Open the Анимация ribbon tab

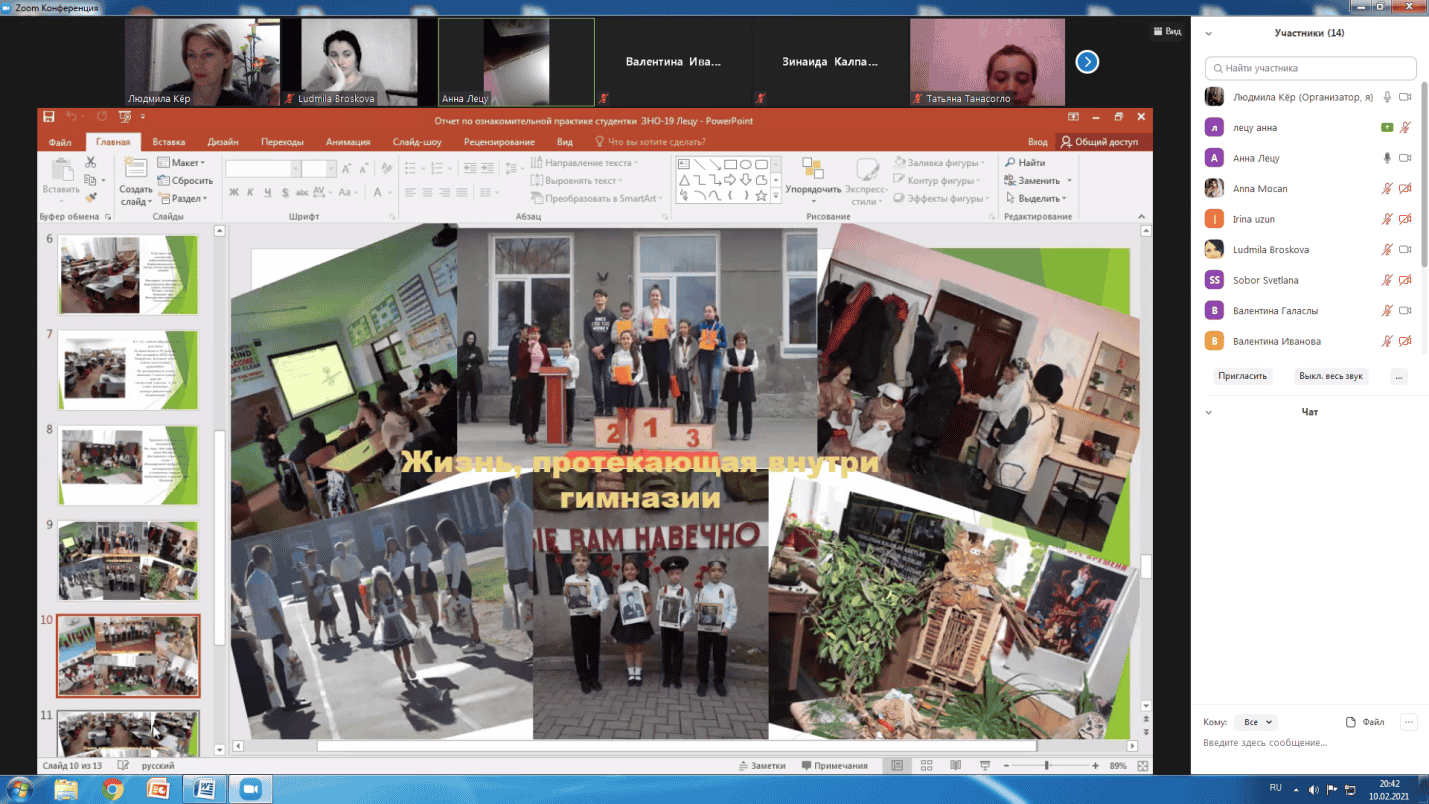coord(348,142)
